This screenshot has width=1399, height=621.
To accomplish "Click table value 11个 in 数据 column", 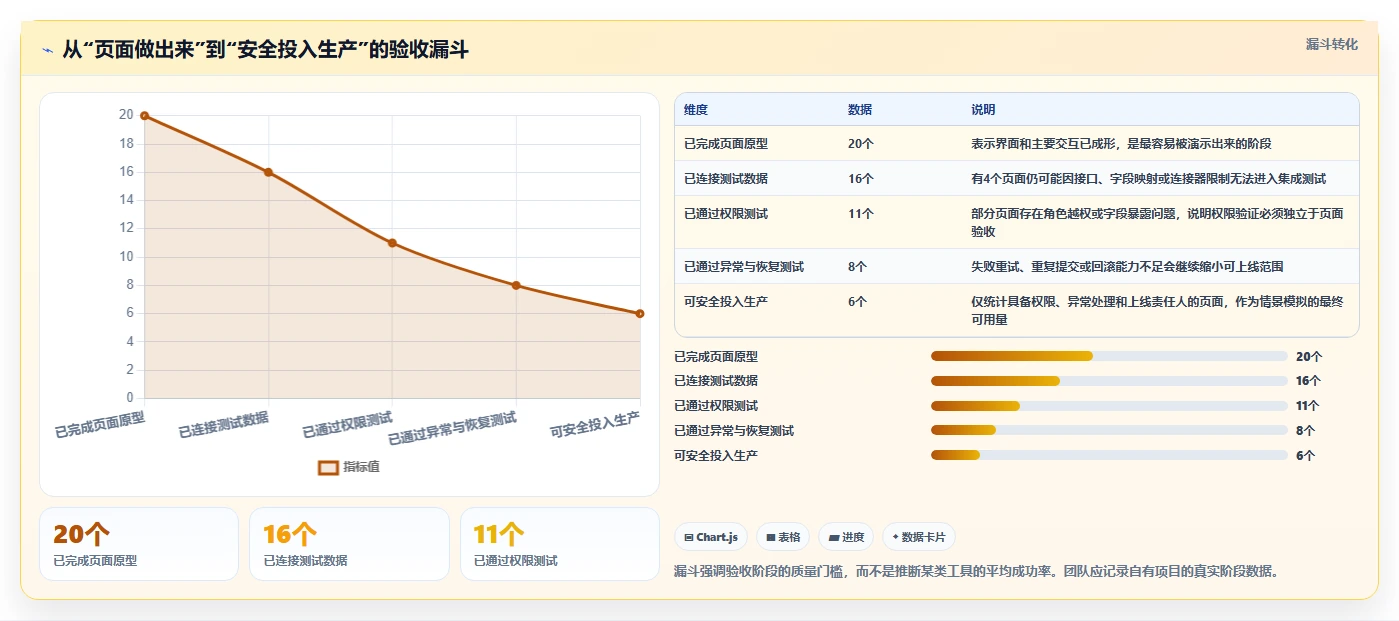I will pos(861,214).
